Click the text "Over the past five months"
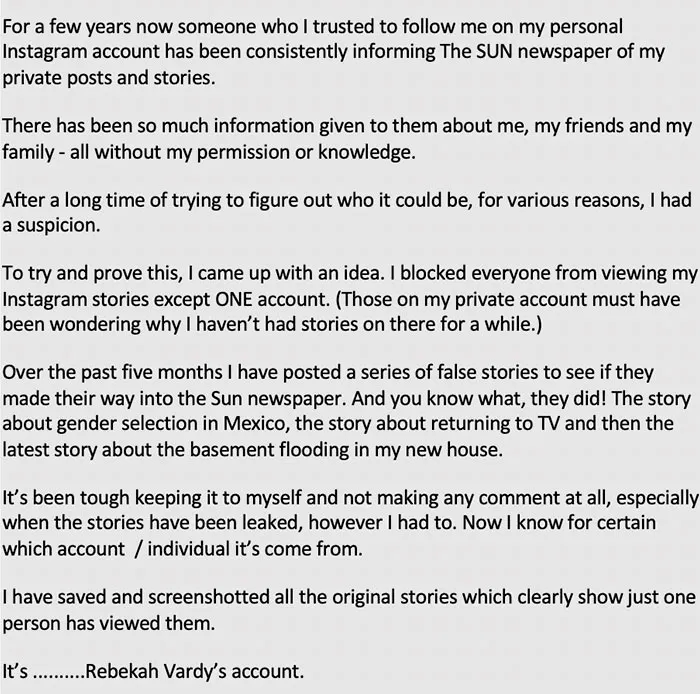Screen dimensions: 700x694 coord(112,373)
